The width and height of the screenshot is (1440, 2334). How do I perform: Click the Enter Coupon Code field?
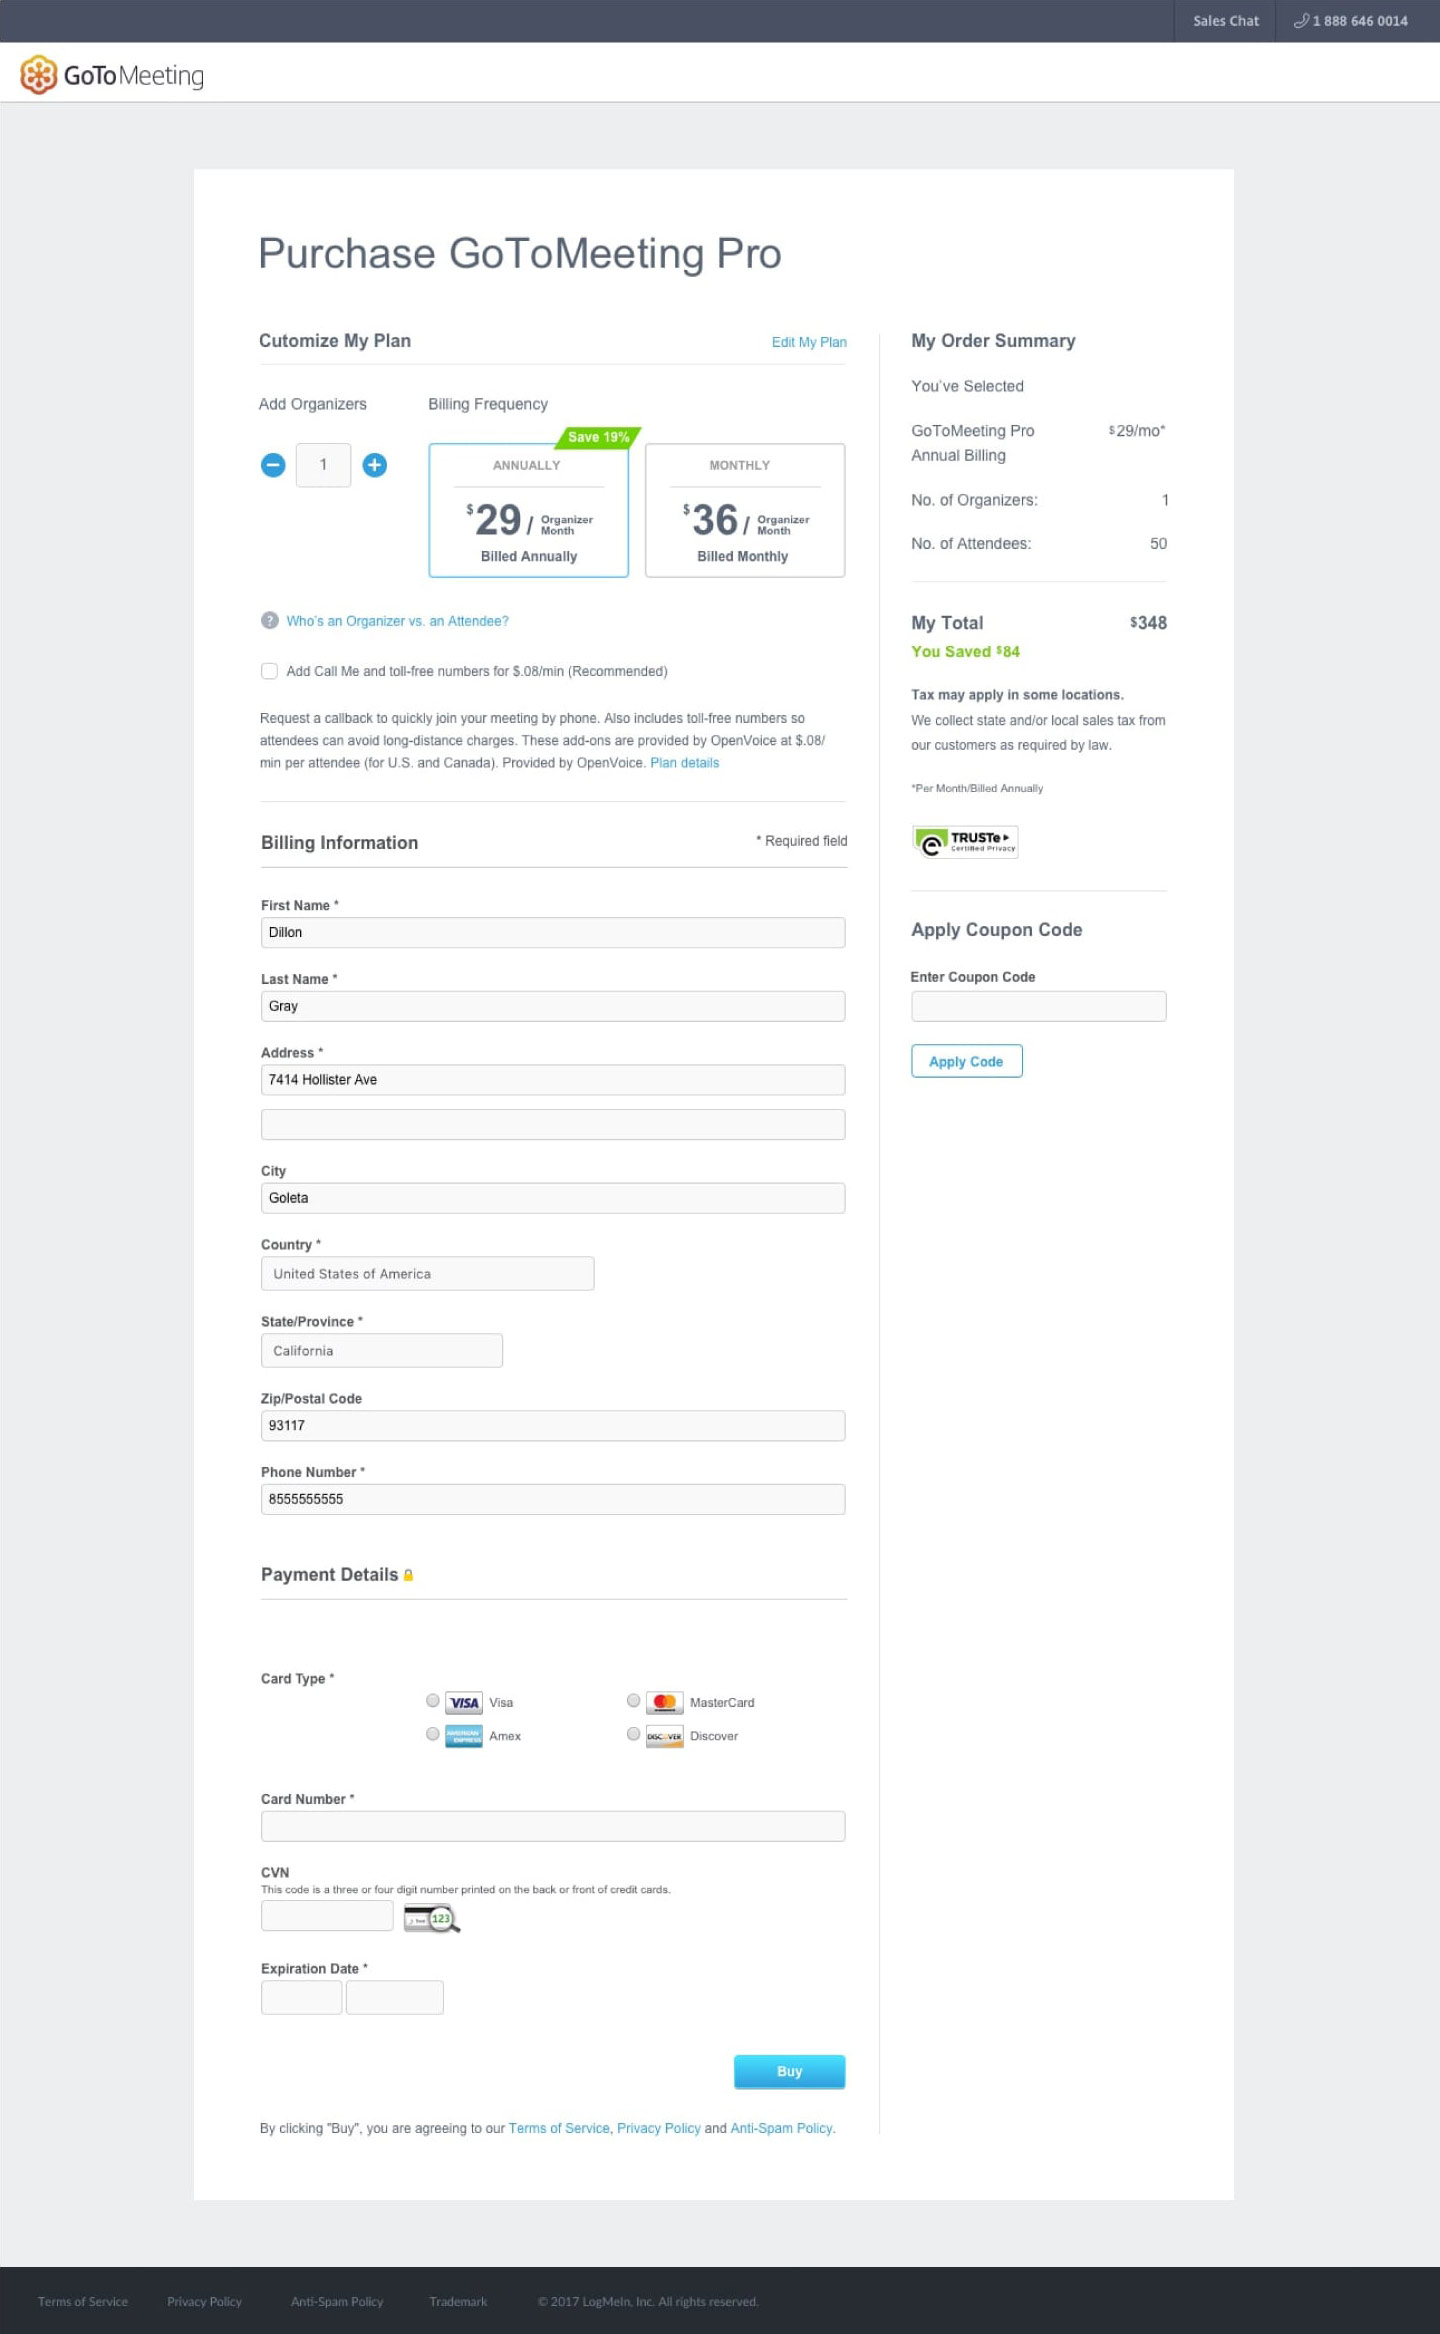tap(1038, 1006)
